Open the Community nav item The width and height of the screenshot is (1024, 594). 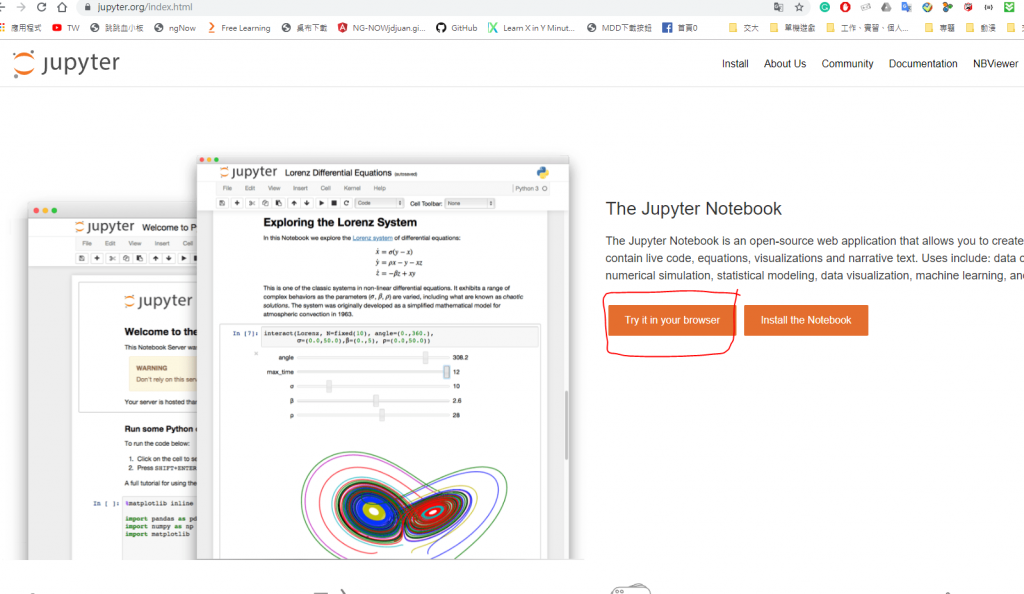pyautogui.click(x=847, y=63)
